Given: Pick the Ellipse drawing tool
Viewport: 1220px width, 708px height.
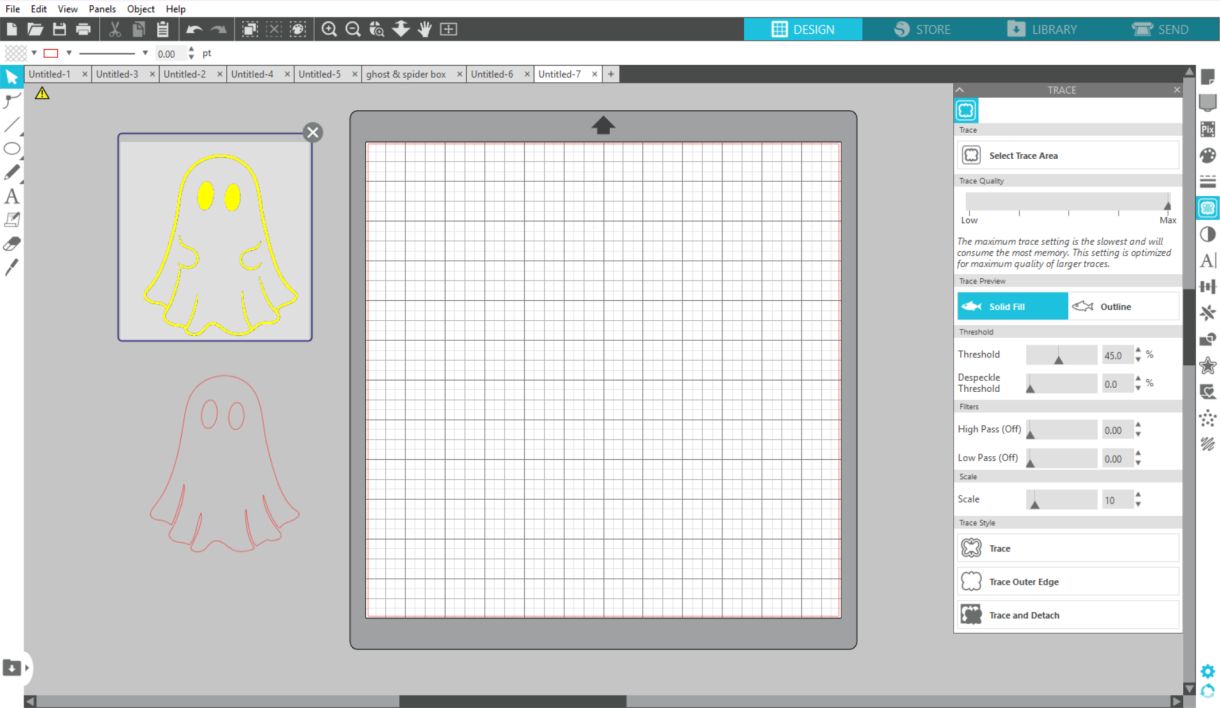Looking at the screenshot, I should click(12, 149).
